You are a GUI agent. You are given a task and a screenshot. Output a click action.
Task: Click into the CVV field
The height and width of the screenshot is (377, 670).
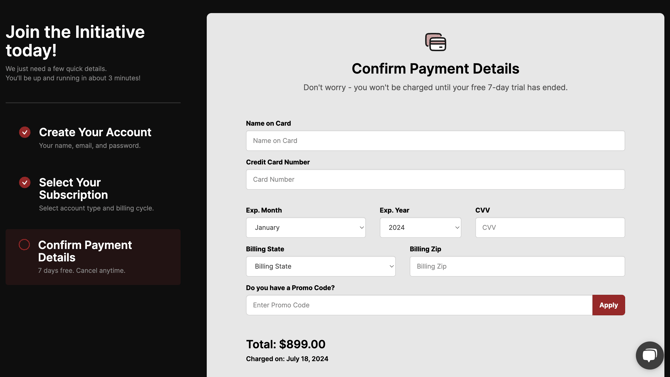pyautogui.click(x=550, y=227)
